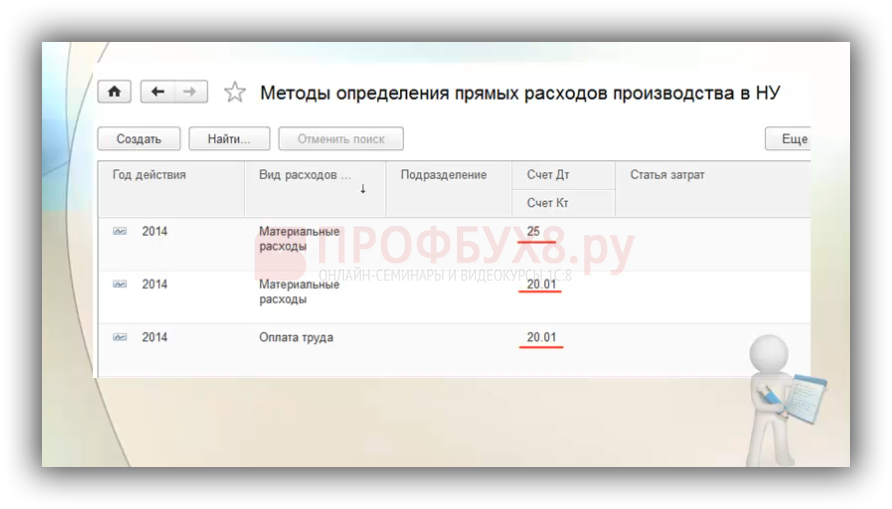Open search with the Найти... button

click(229, 139)
